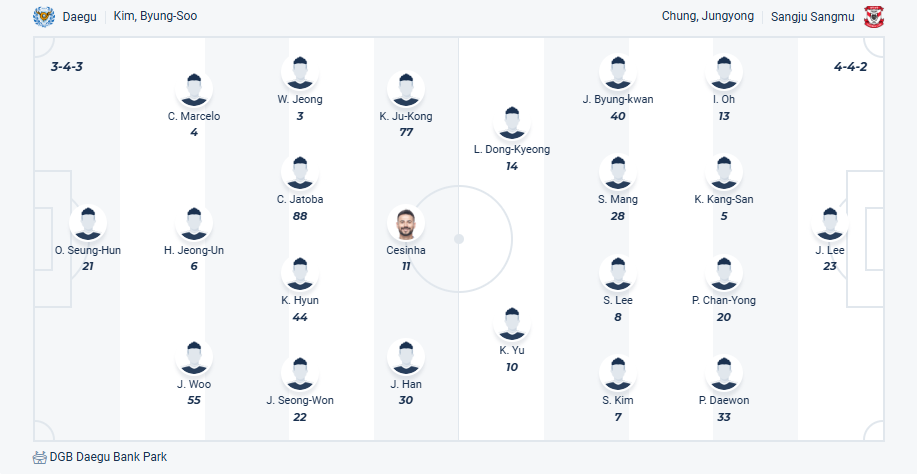Click the C. Jatoba name label
This screenshot has height=474, width=917.
click(x=300, y=199)
